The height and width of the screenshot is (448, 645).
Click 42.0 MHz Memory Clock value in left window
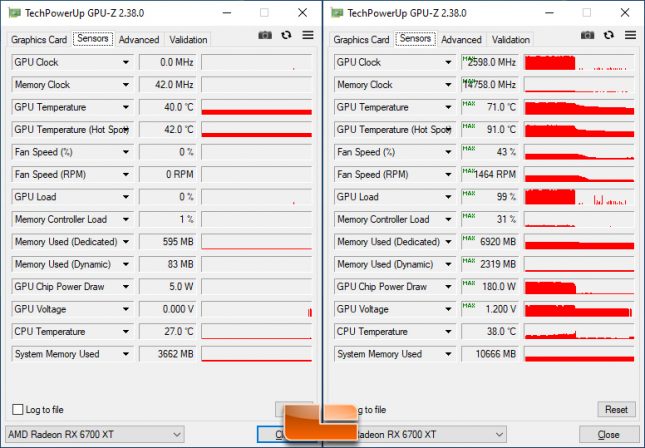tap(167, 85)
